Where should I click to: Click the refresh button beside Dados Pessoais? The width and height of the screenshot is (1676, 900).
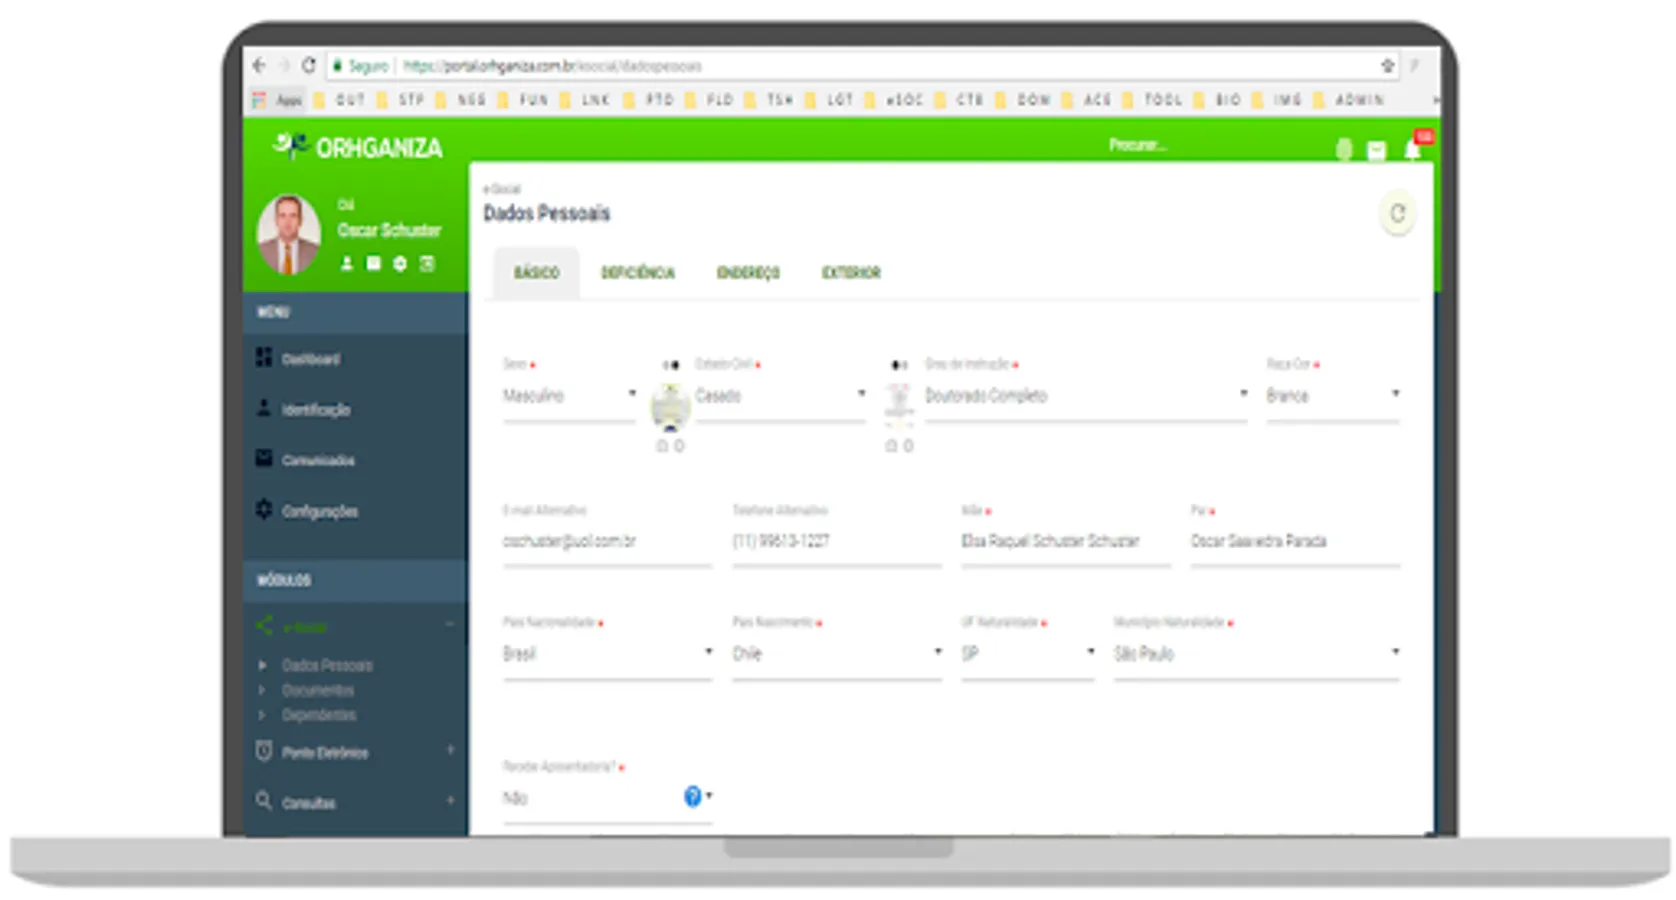click(x=1398, y=213)
